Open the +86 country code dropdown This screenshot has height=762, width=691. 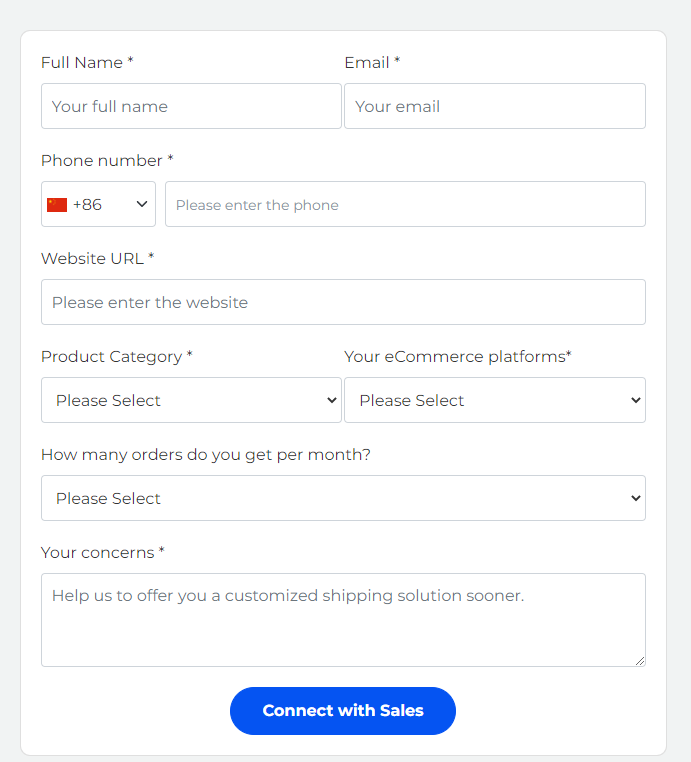98,204
